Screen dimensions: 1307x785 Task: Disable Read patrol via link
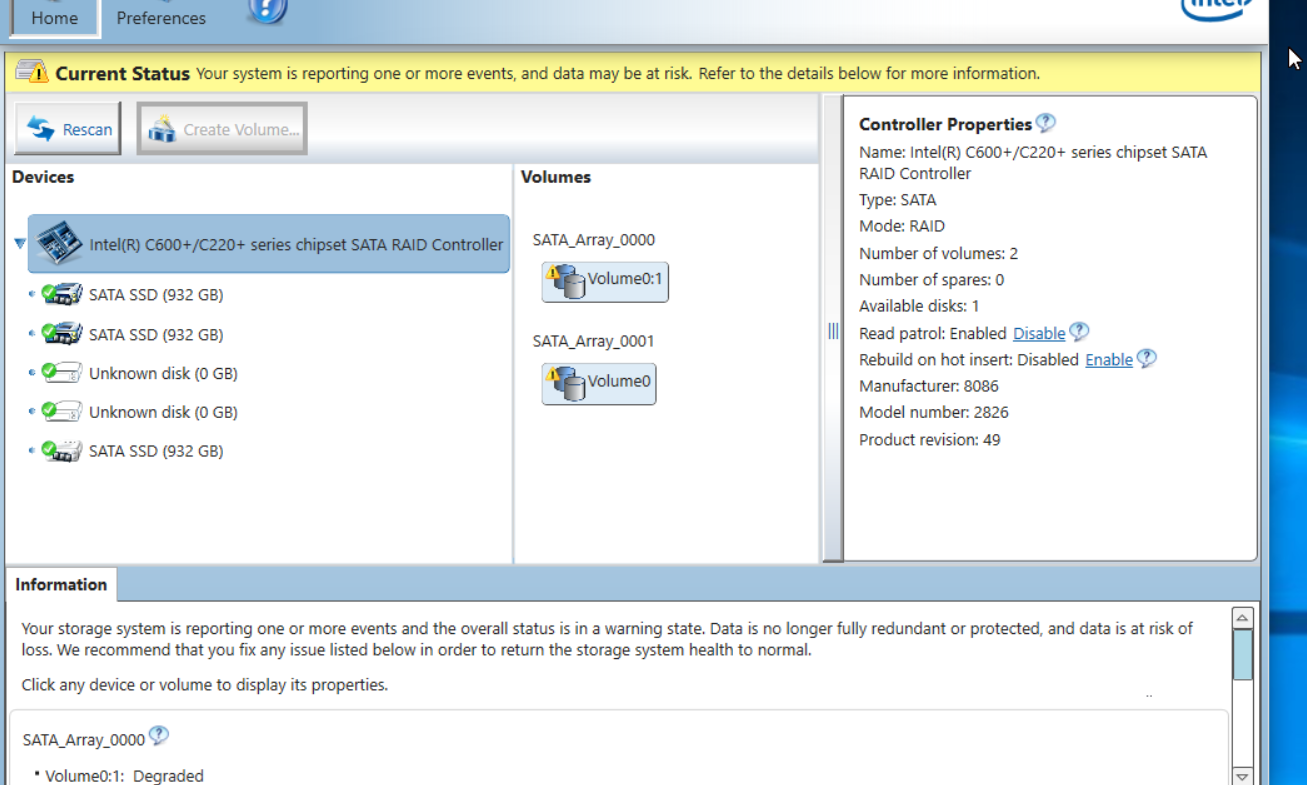[1039, 333]
